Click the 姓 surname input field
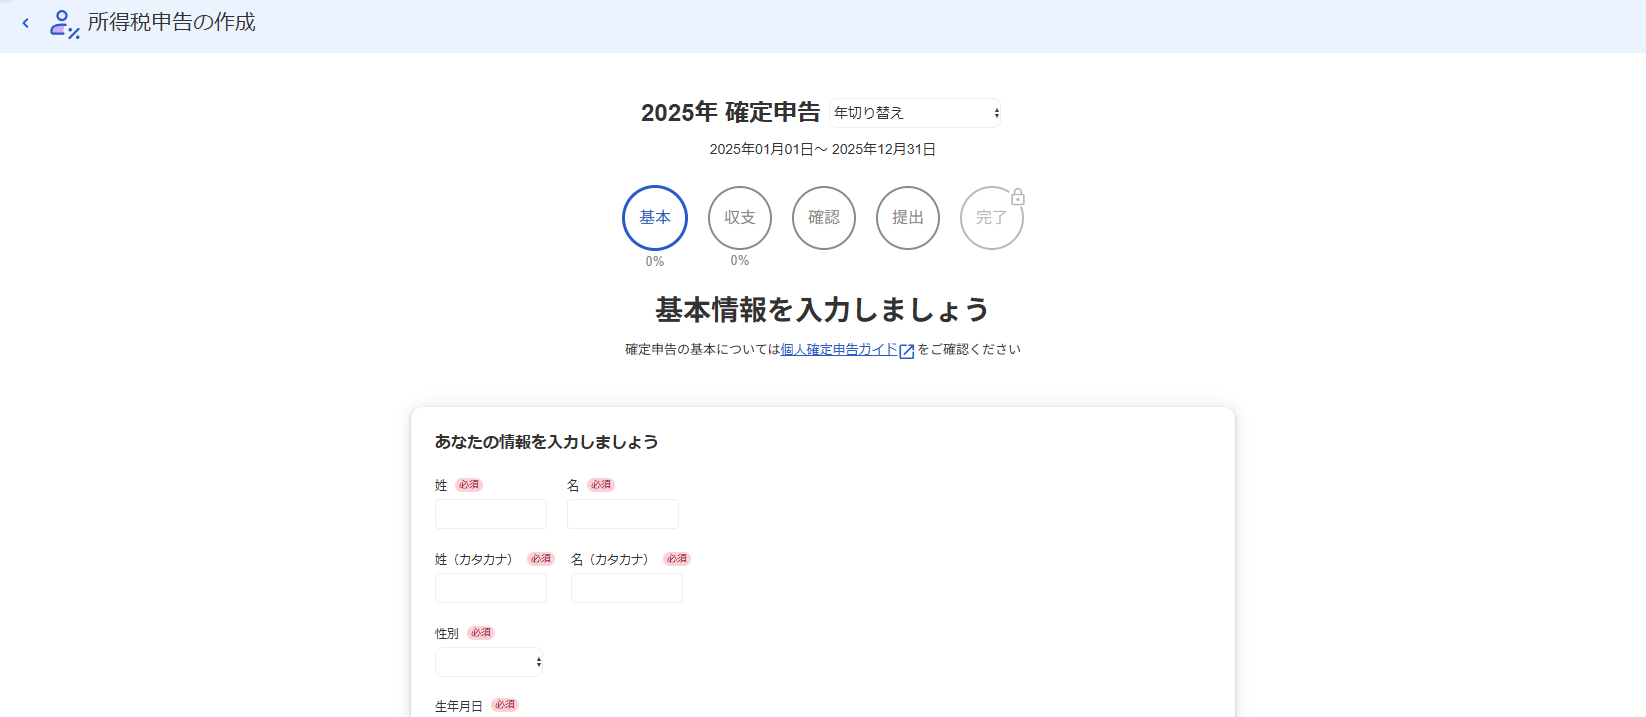This screenshot has height=717, width=1646. 491,514
